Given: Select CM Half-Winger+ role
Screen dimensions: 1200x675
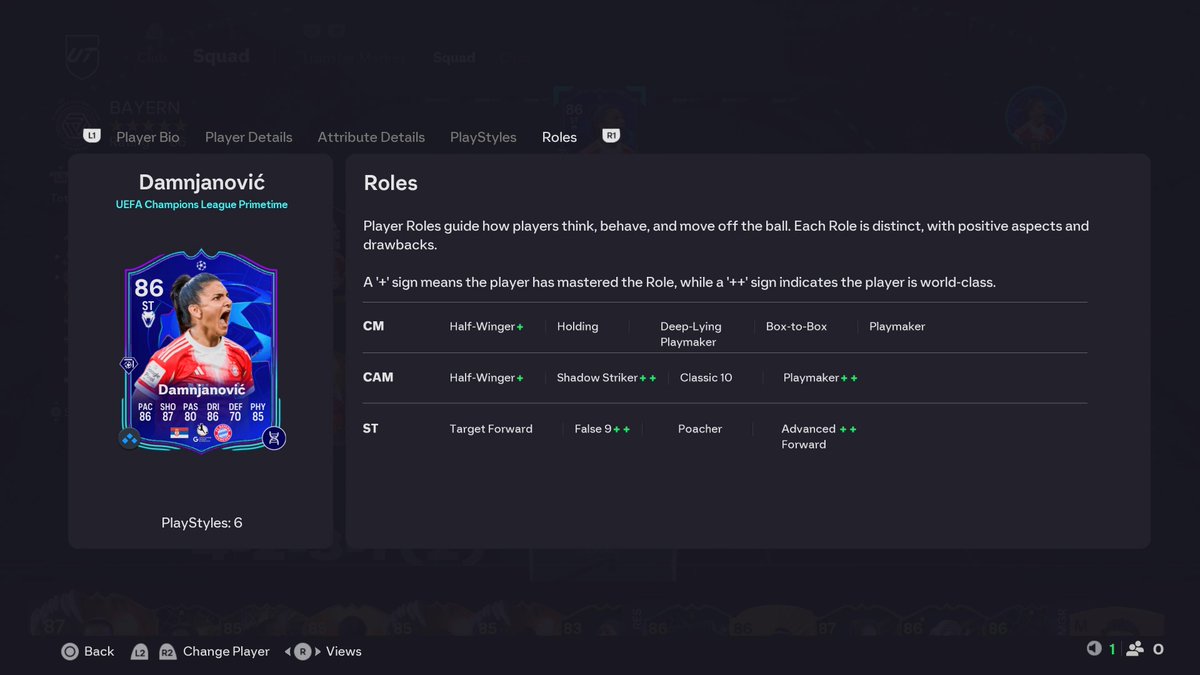Looking at the screenshot, I should 487,327.
